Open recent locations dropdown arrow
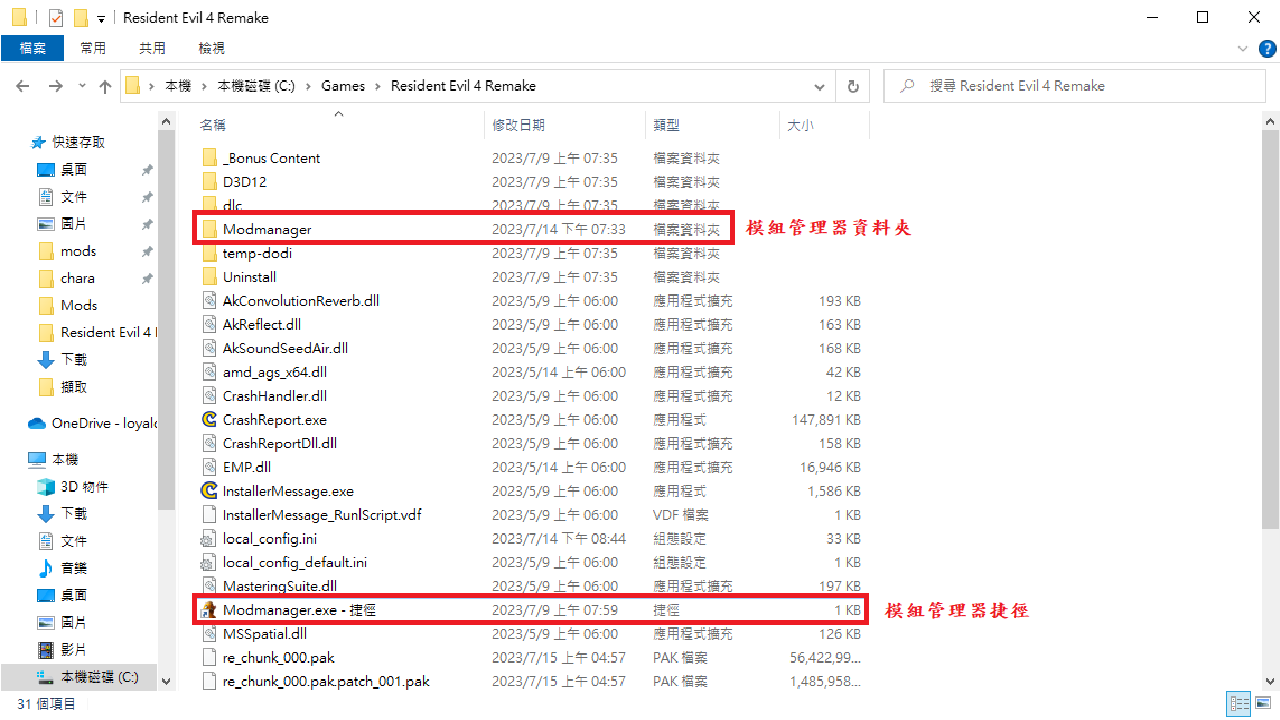This screenshot has width=1280, height=720. tap(81, 86)
